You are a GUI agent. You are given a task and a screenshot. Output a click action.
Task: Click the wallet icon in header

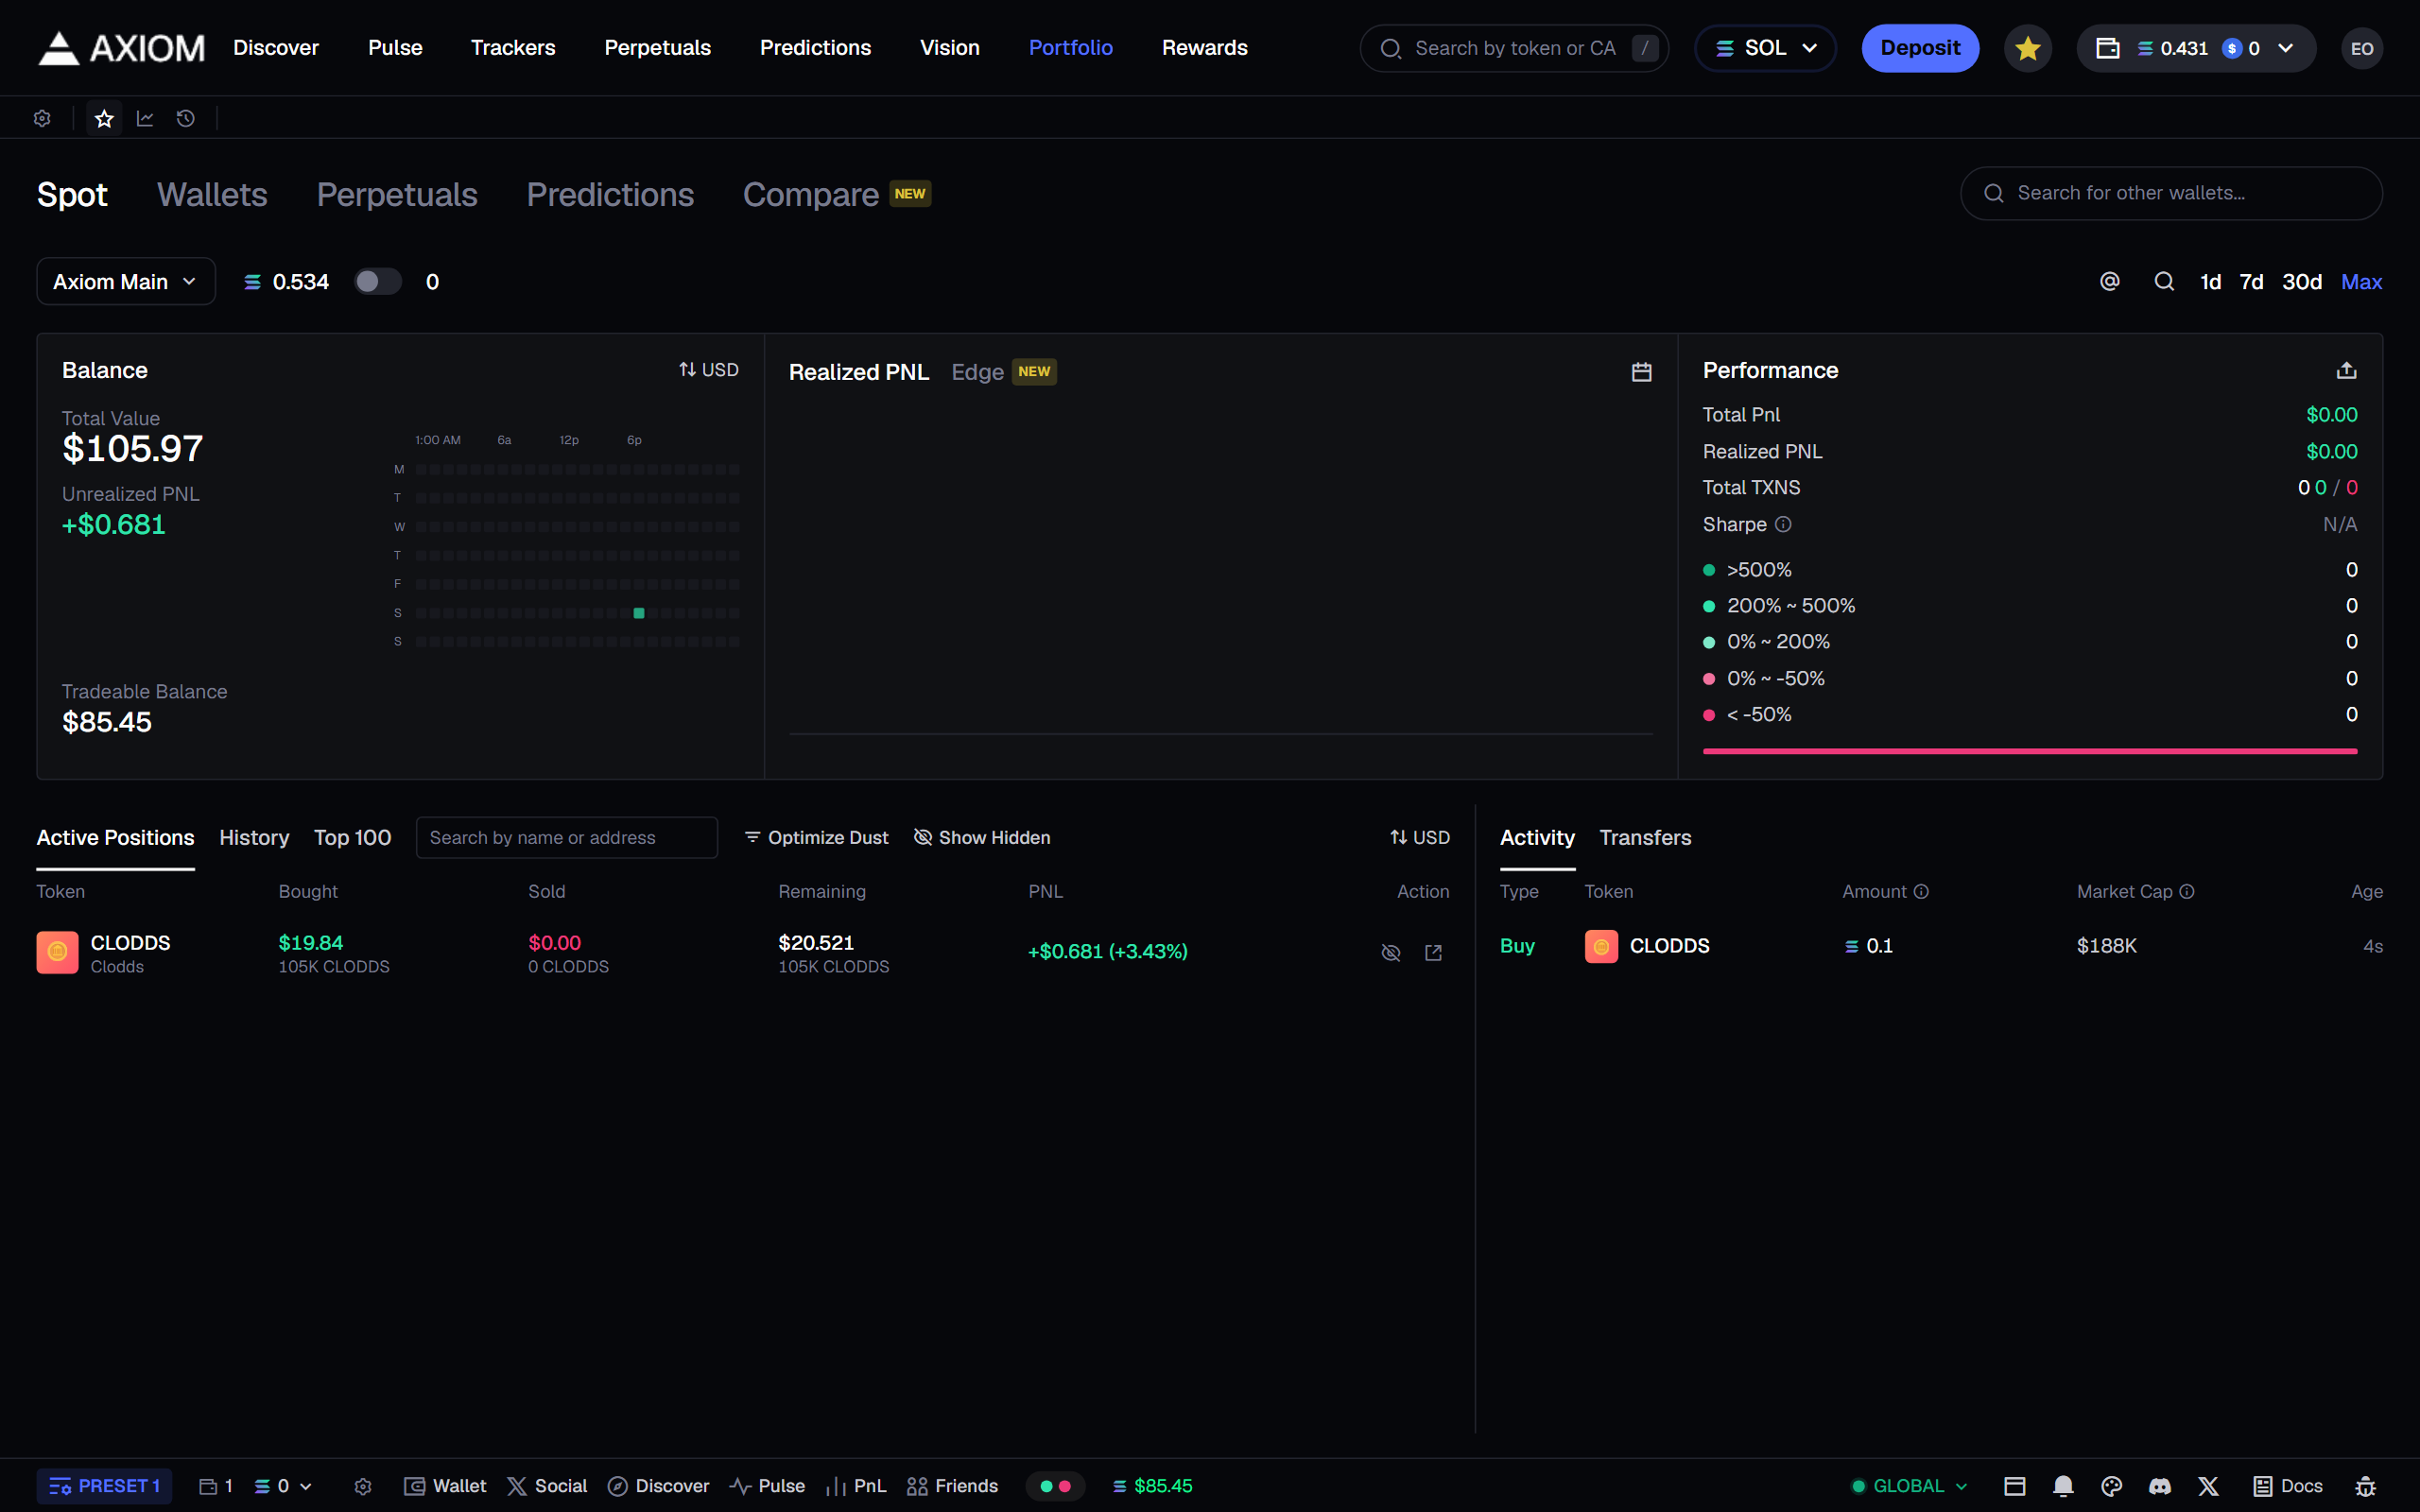tap(2107, 48)
